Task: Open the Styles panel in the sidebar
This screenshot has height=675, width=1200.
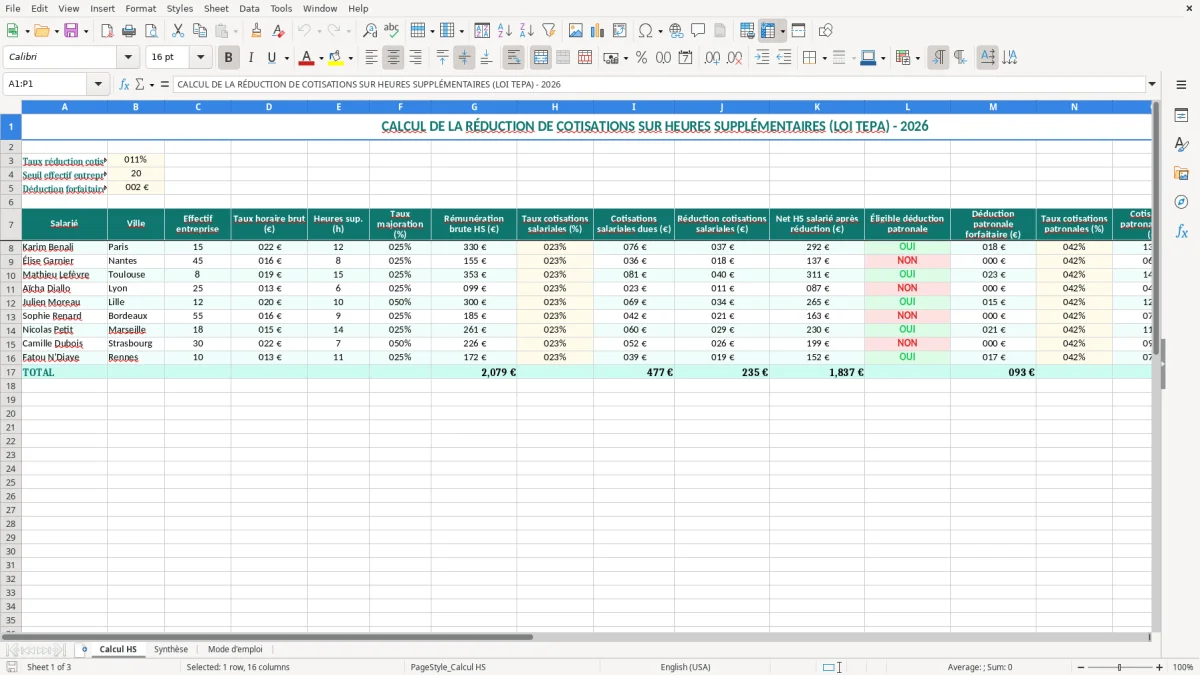Action: point(1181,145)
